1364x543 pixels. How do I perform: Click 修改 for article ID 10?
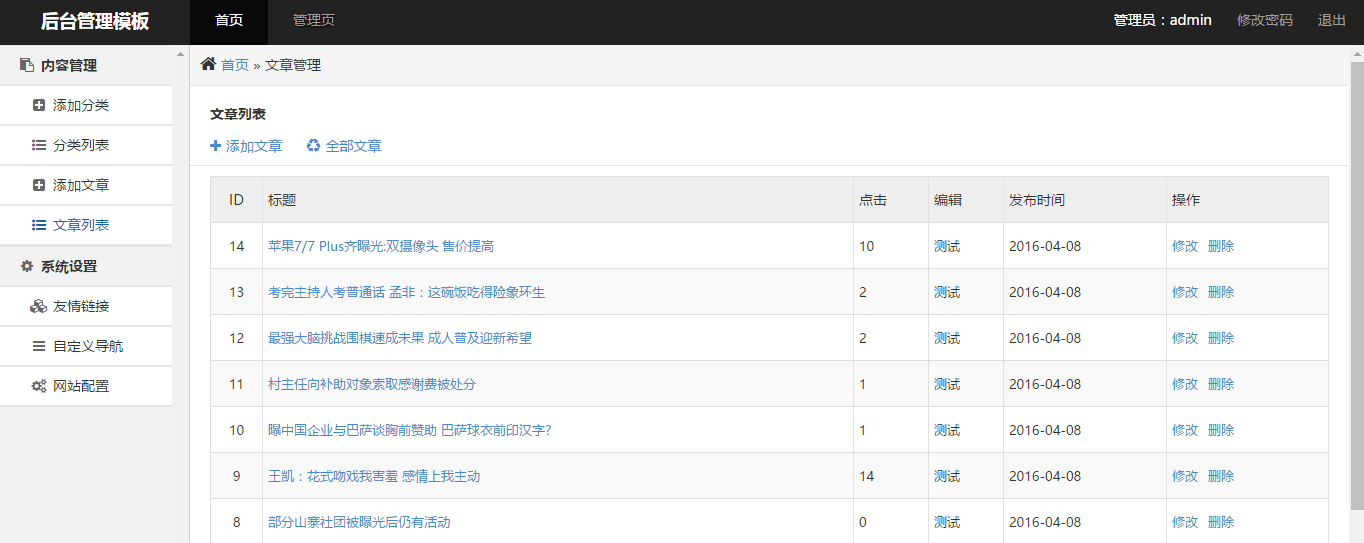pos(1185,430)
